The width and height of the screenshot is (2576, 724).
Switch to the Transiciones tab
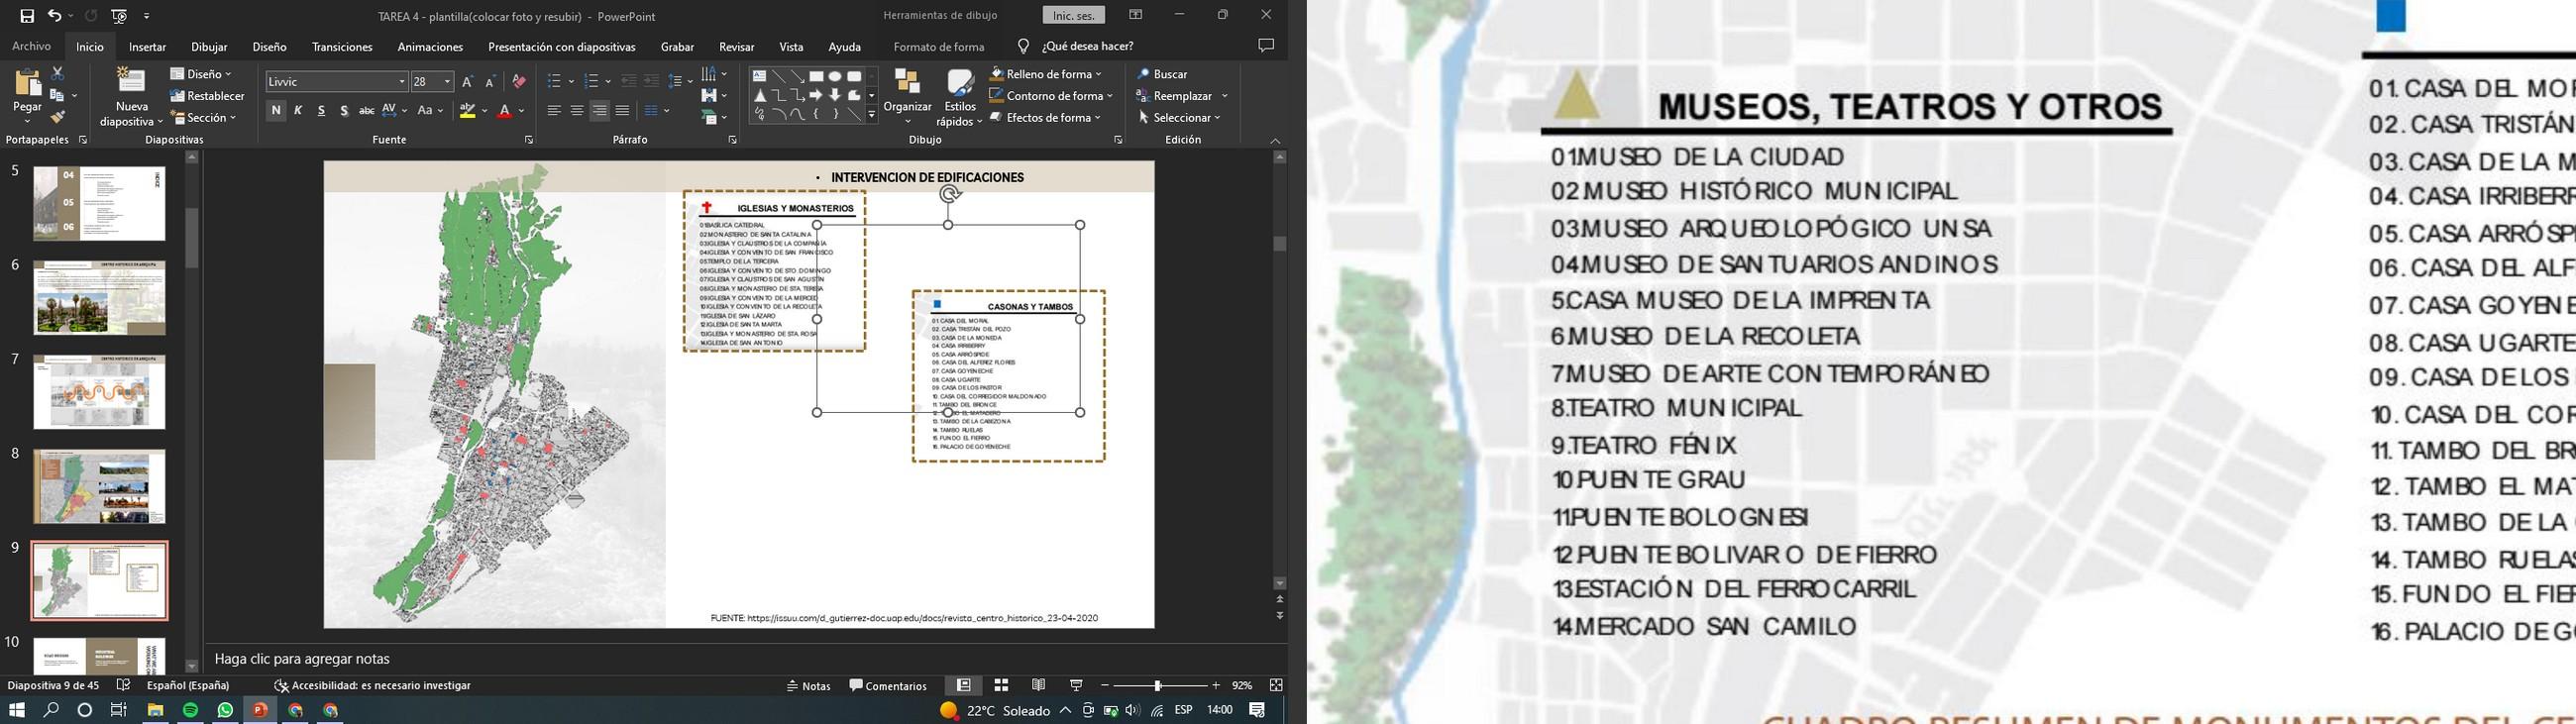coord(342,47)
